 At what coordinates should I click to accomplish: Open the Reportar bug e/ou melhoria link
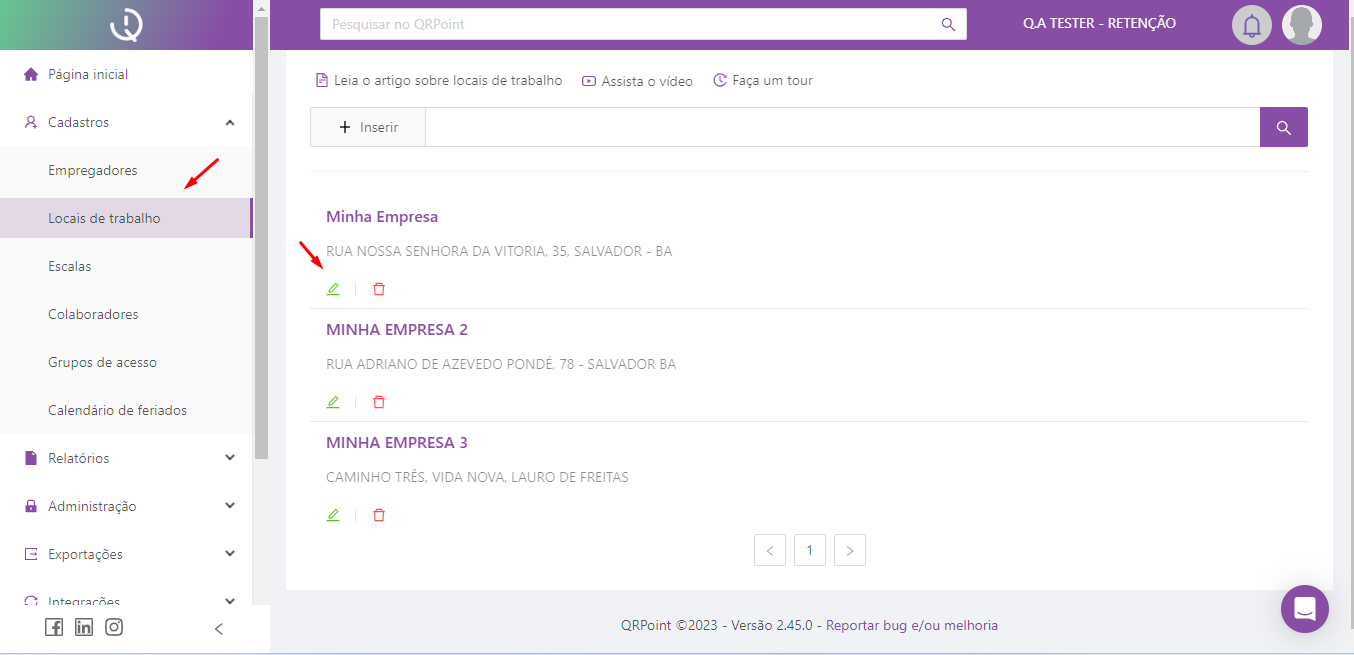[x=911, y=625]
